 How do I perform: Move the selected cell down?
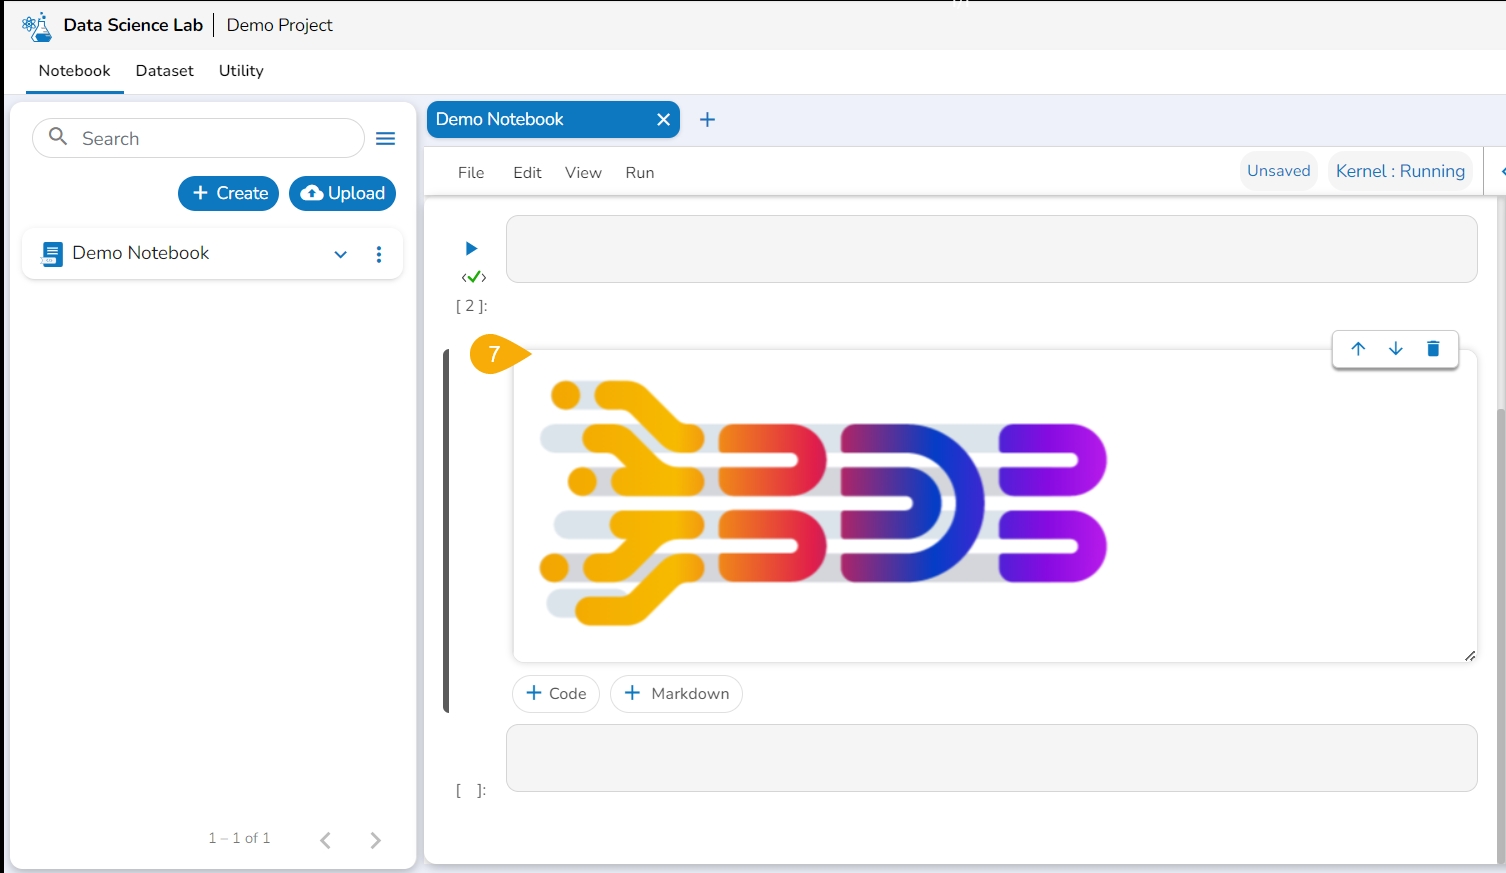[1395, 349]
